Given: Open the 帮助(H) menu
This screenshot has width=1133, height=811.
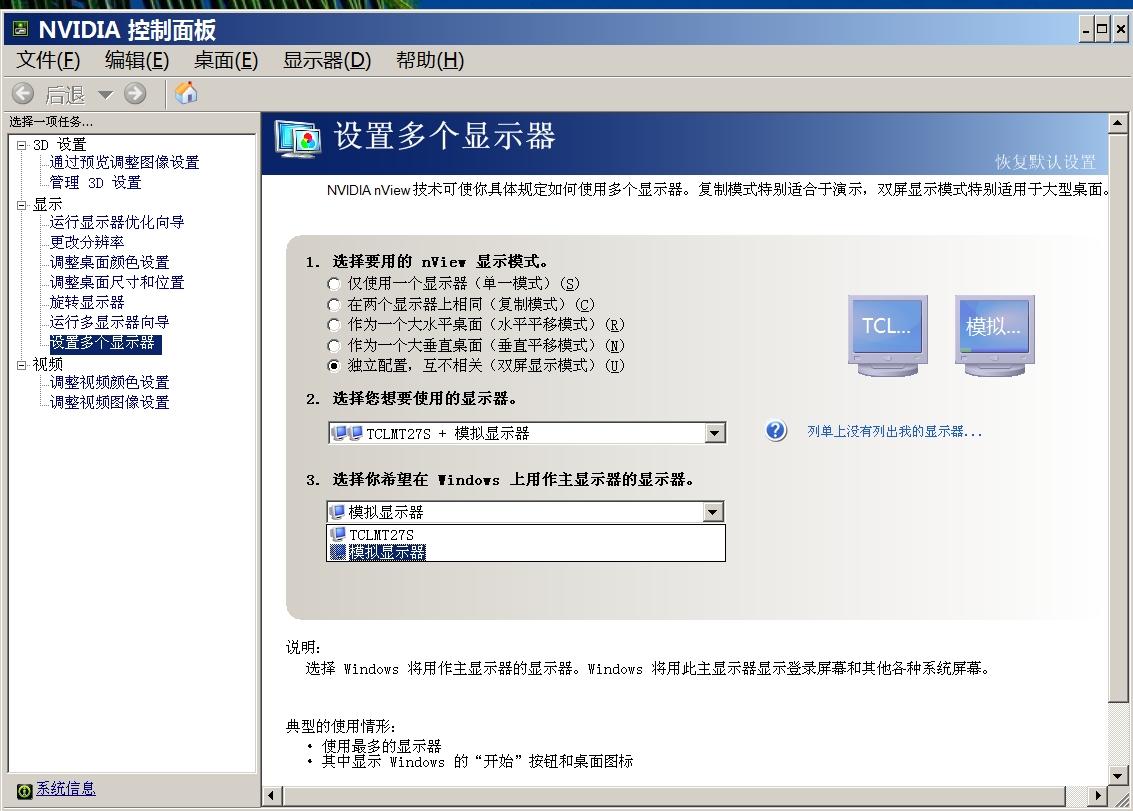Looking at the screenshot, I should 430,60.
